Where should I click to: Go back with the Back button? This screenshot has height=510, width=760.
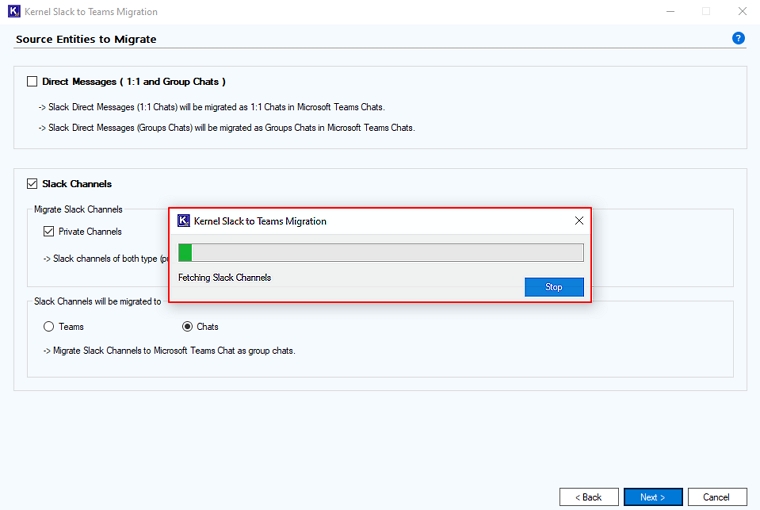coord(588,497)
